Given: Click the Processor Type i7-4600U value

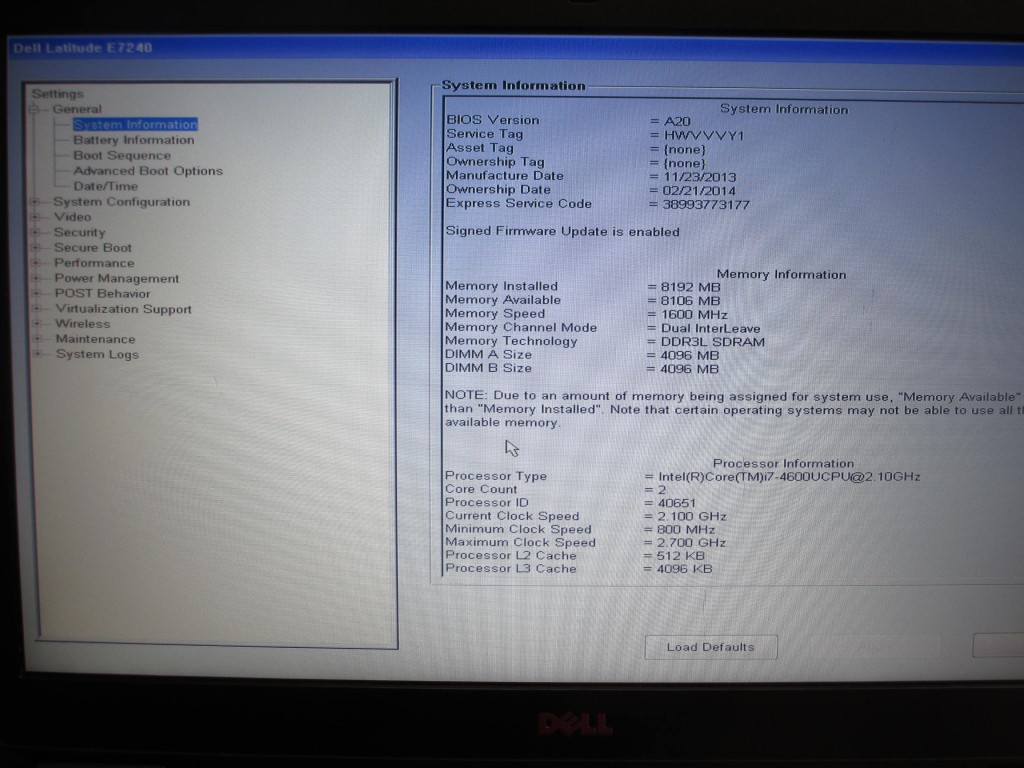Looking at the screenshot, I should [789, 477].
